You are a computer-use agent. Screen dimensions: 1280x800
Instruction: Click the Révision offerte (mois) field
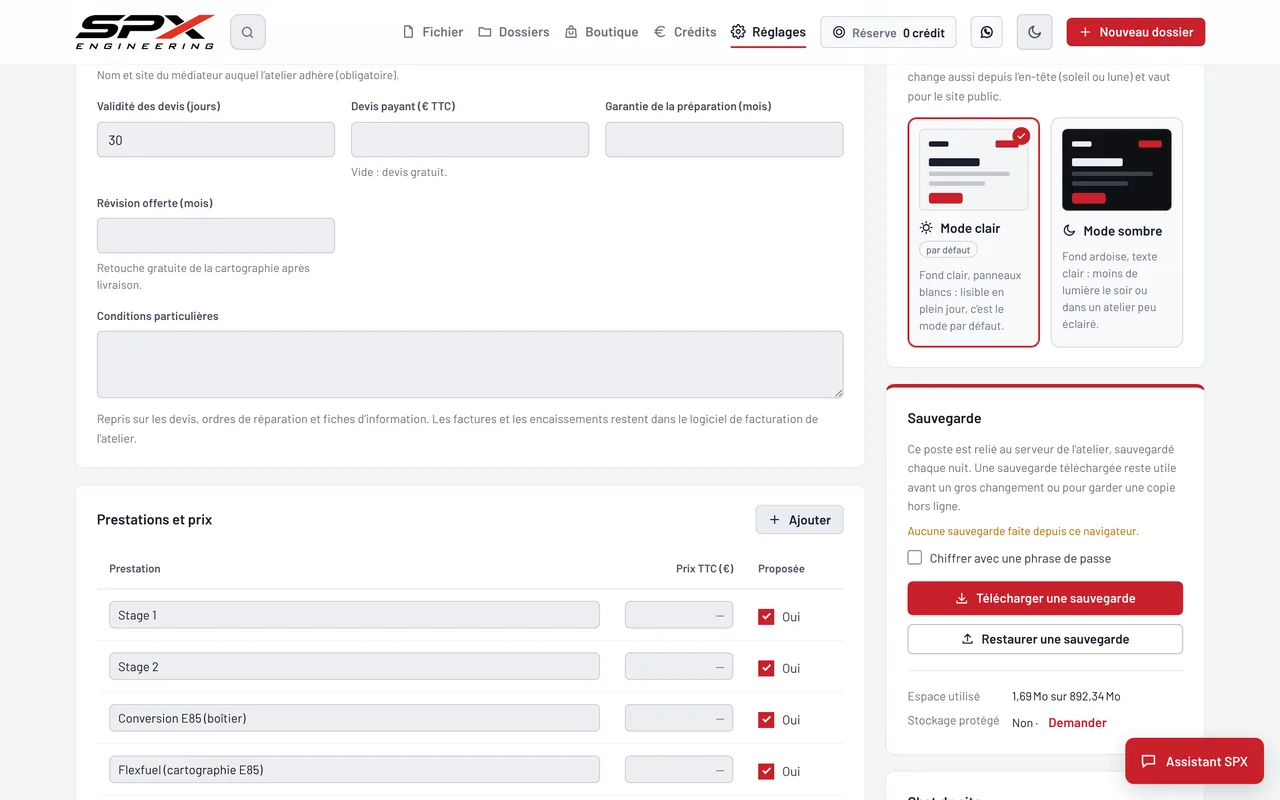pos(216,236)
